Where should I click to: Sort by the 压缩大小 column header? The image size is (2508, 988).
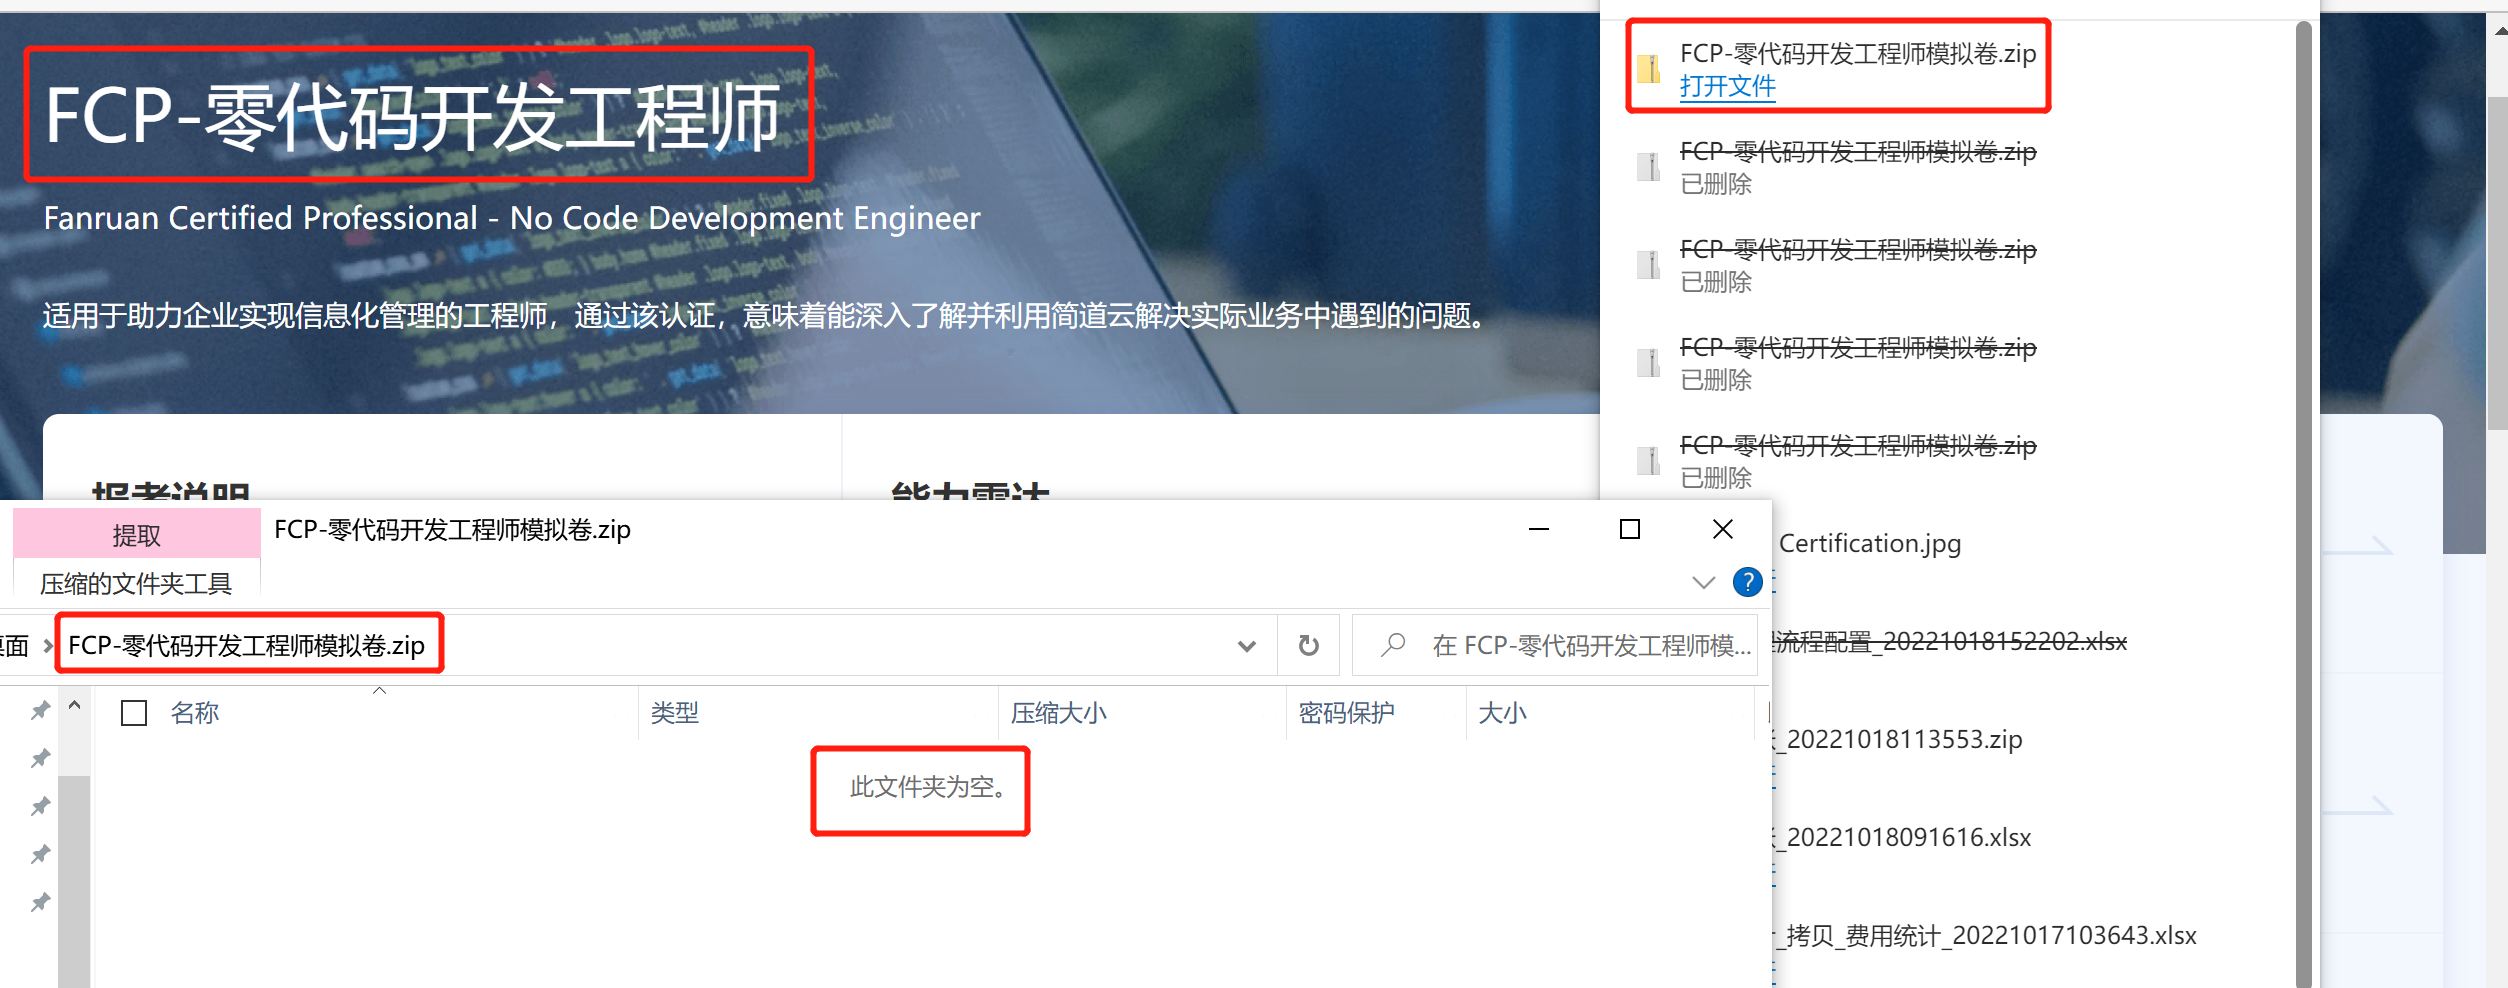click(1059, 713)
